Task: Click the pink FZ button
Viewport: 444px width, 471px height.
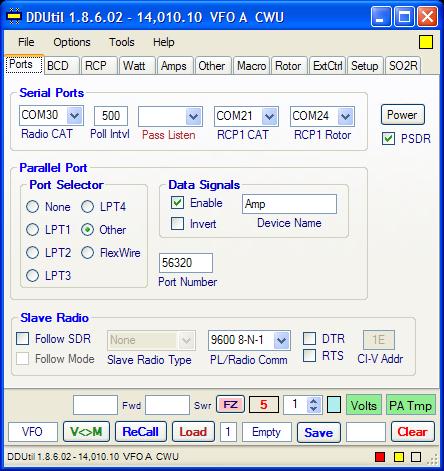Action: 230,405
